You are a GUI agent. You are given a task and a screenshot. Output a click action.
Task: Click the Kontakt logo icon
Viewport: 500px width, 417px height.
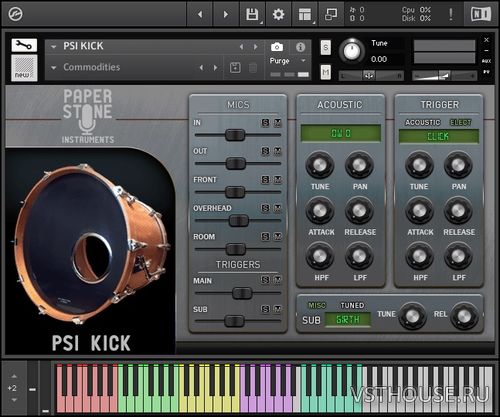point(15,14)
